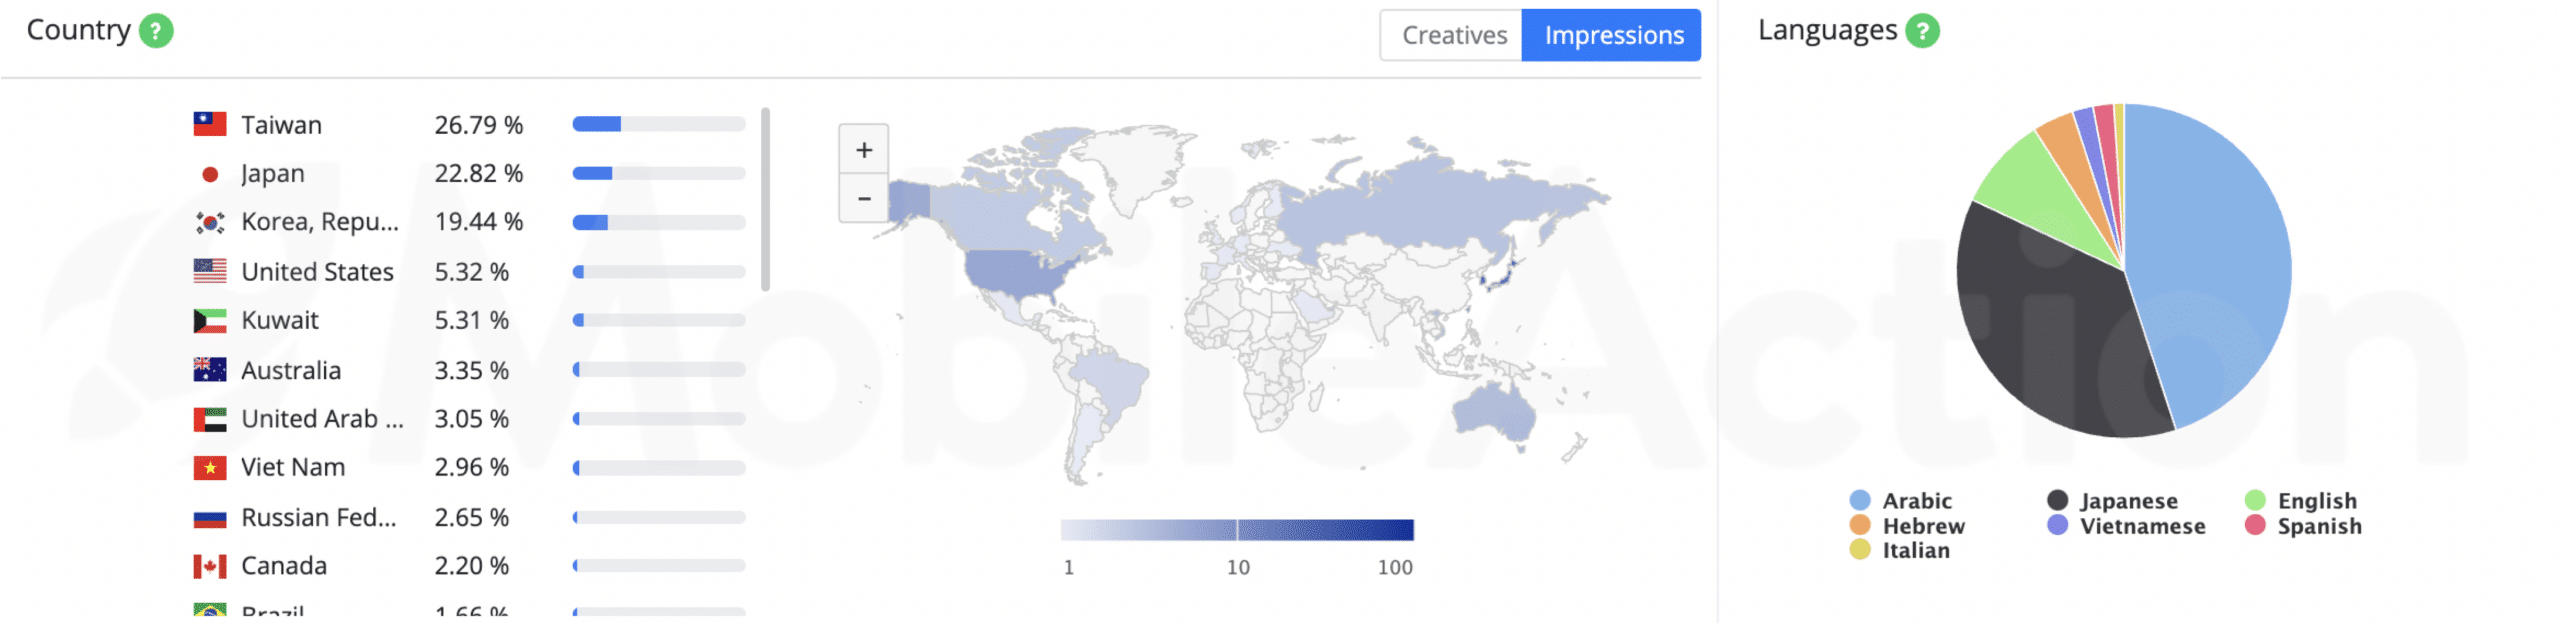The height and width of the screenshot is (624, 2560).
Task: Toggle the Hebrew legend entry
Action: (1906, 526)
